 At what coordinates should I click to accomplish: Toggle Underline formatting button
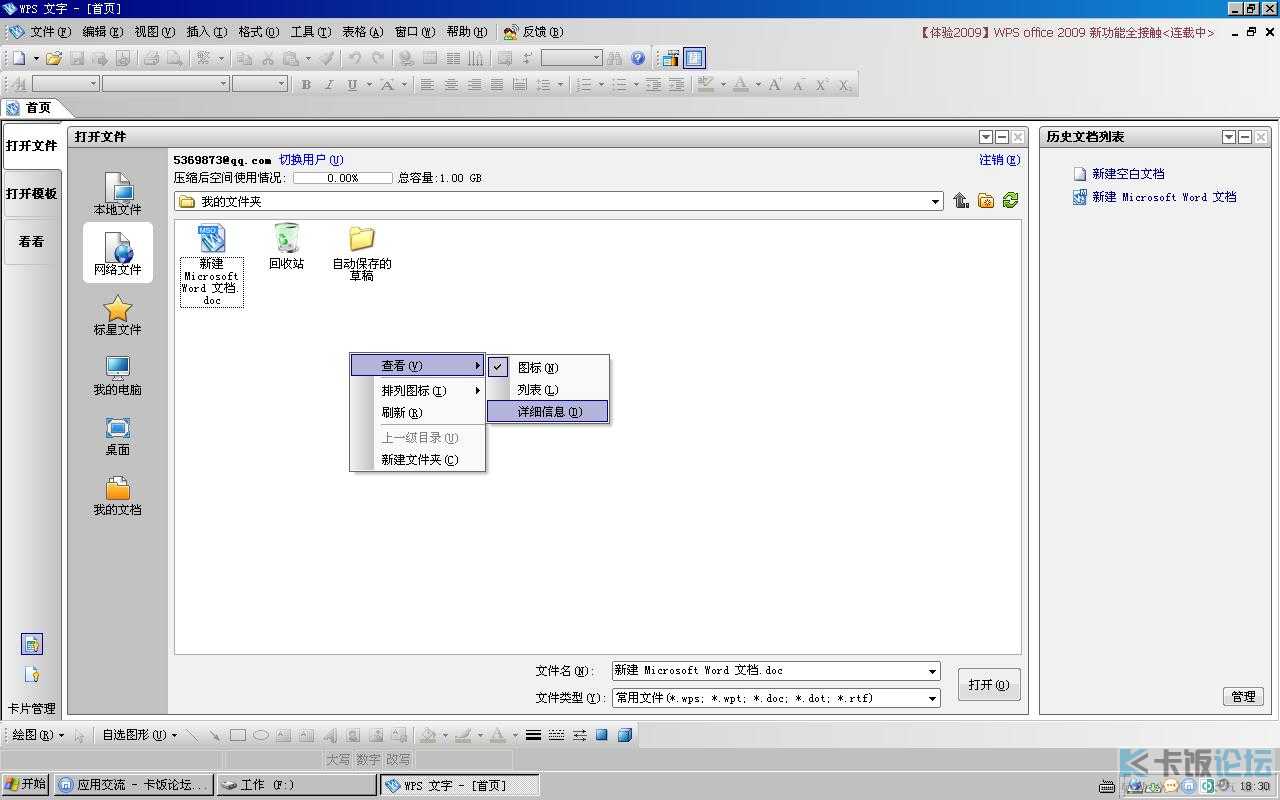click(352, 85)
